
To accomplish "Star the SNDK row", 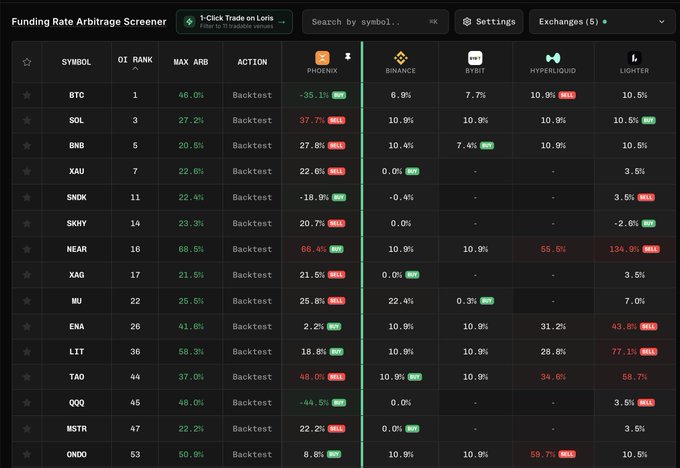I will (x=27, y=197).
